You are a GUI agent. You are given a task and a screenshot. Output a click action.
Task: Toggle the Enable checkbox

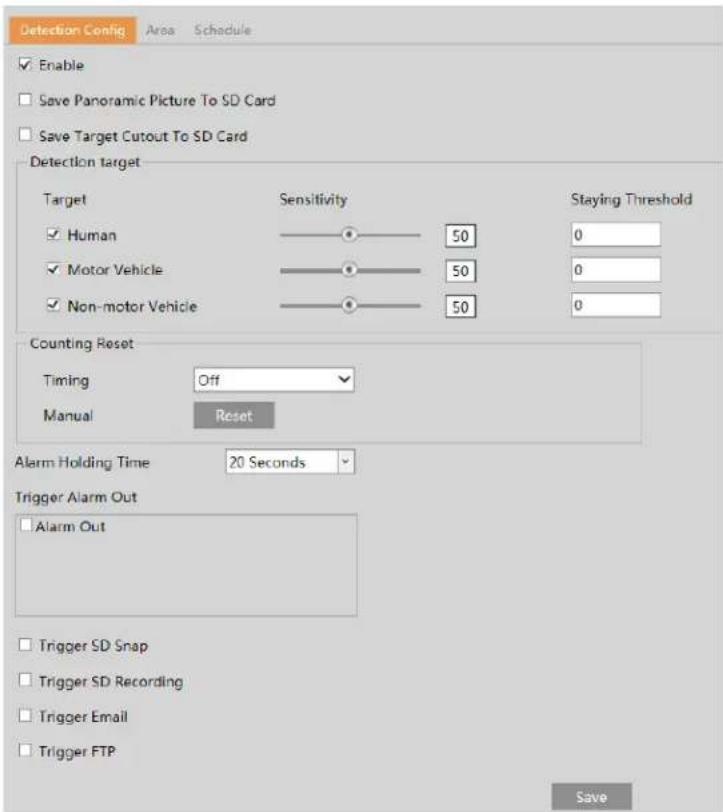click(25, 65)
